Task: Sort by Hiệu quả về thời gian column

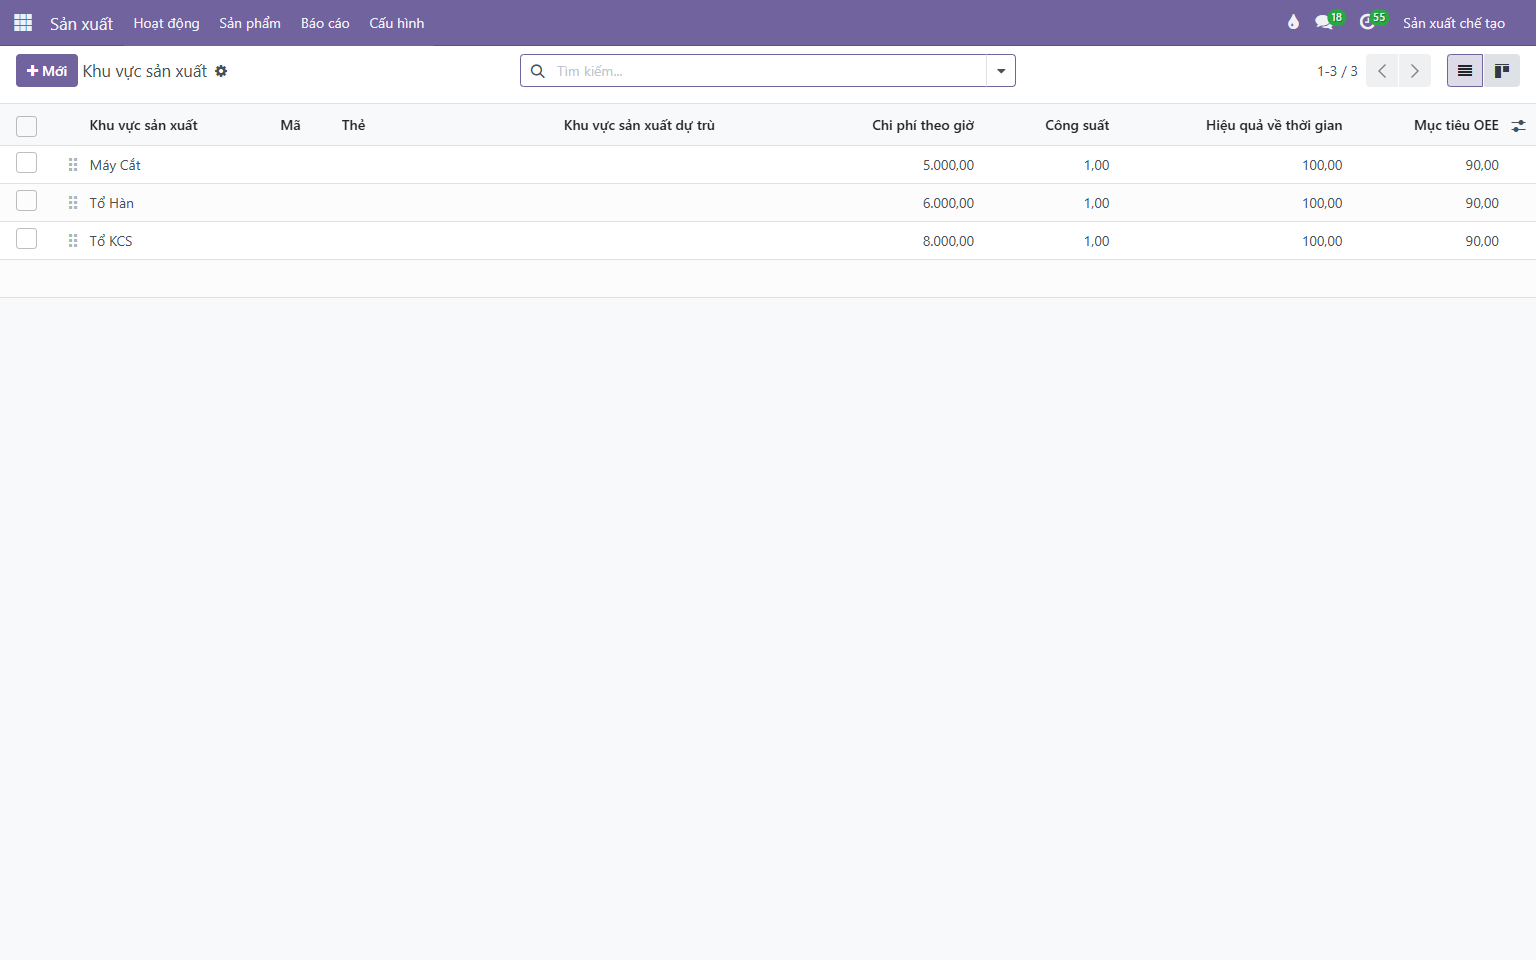Action: pos(1274,125)
